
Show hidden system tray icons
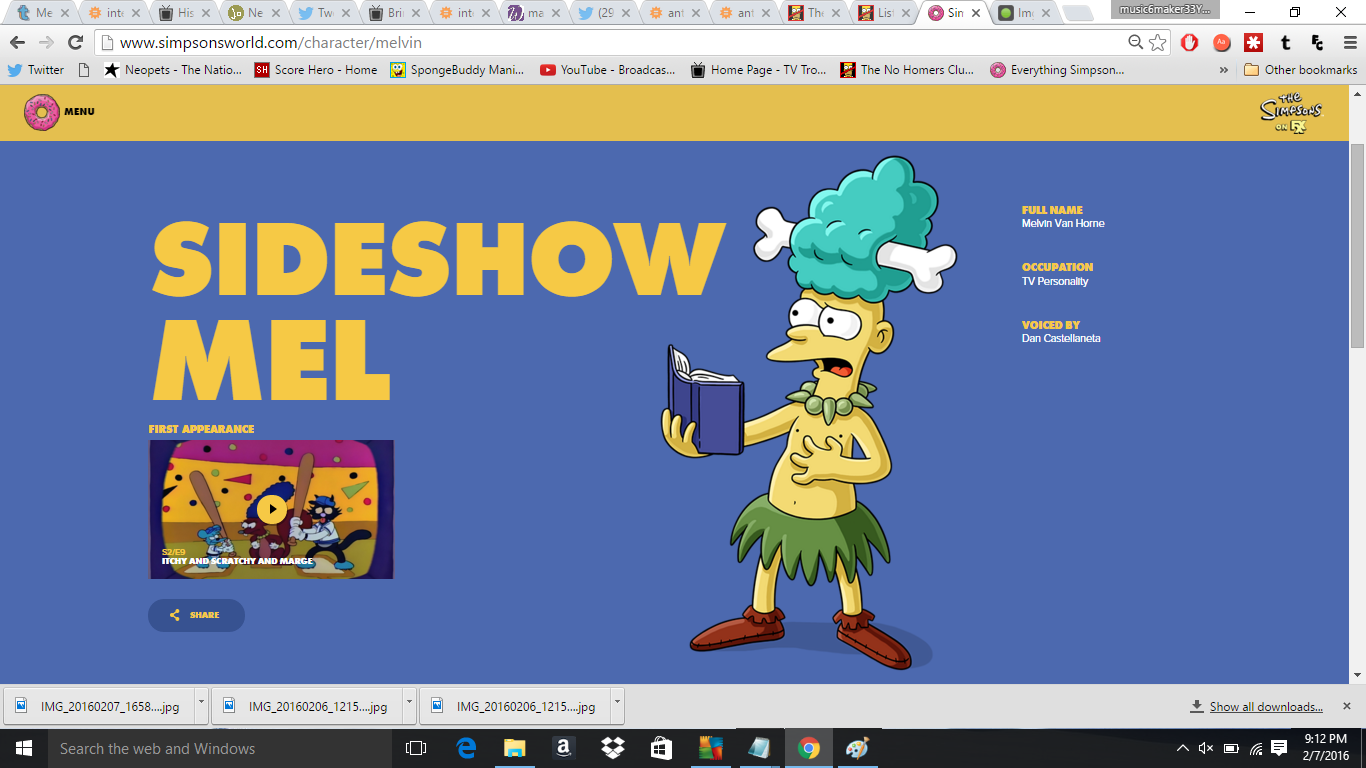[1183, 748]
